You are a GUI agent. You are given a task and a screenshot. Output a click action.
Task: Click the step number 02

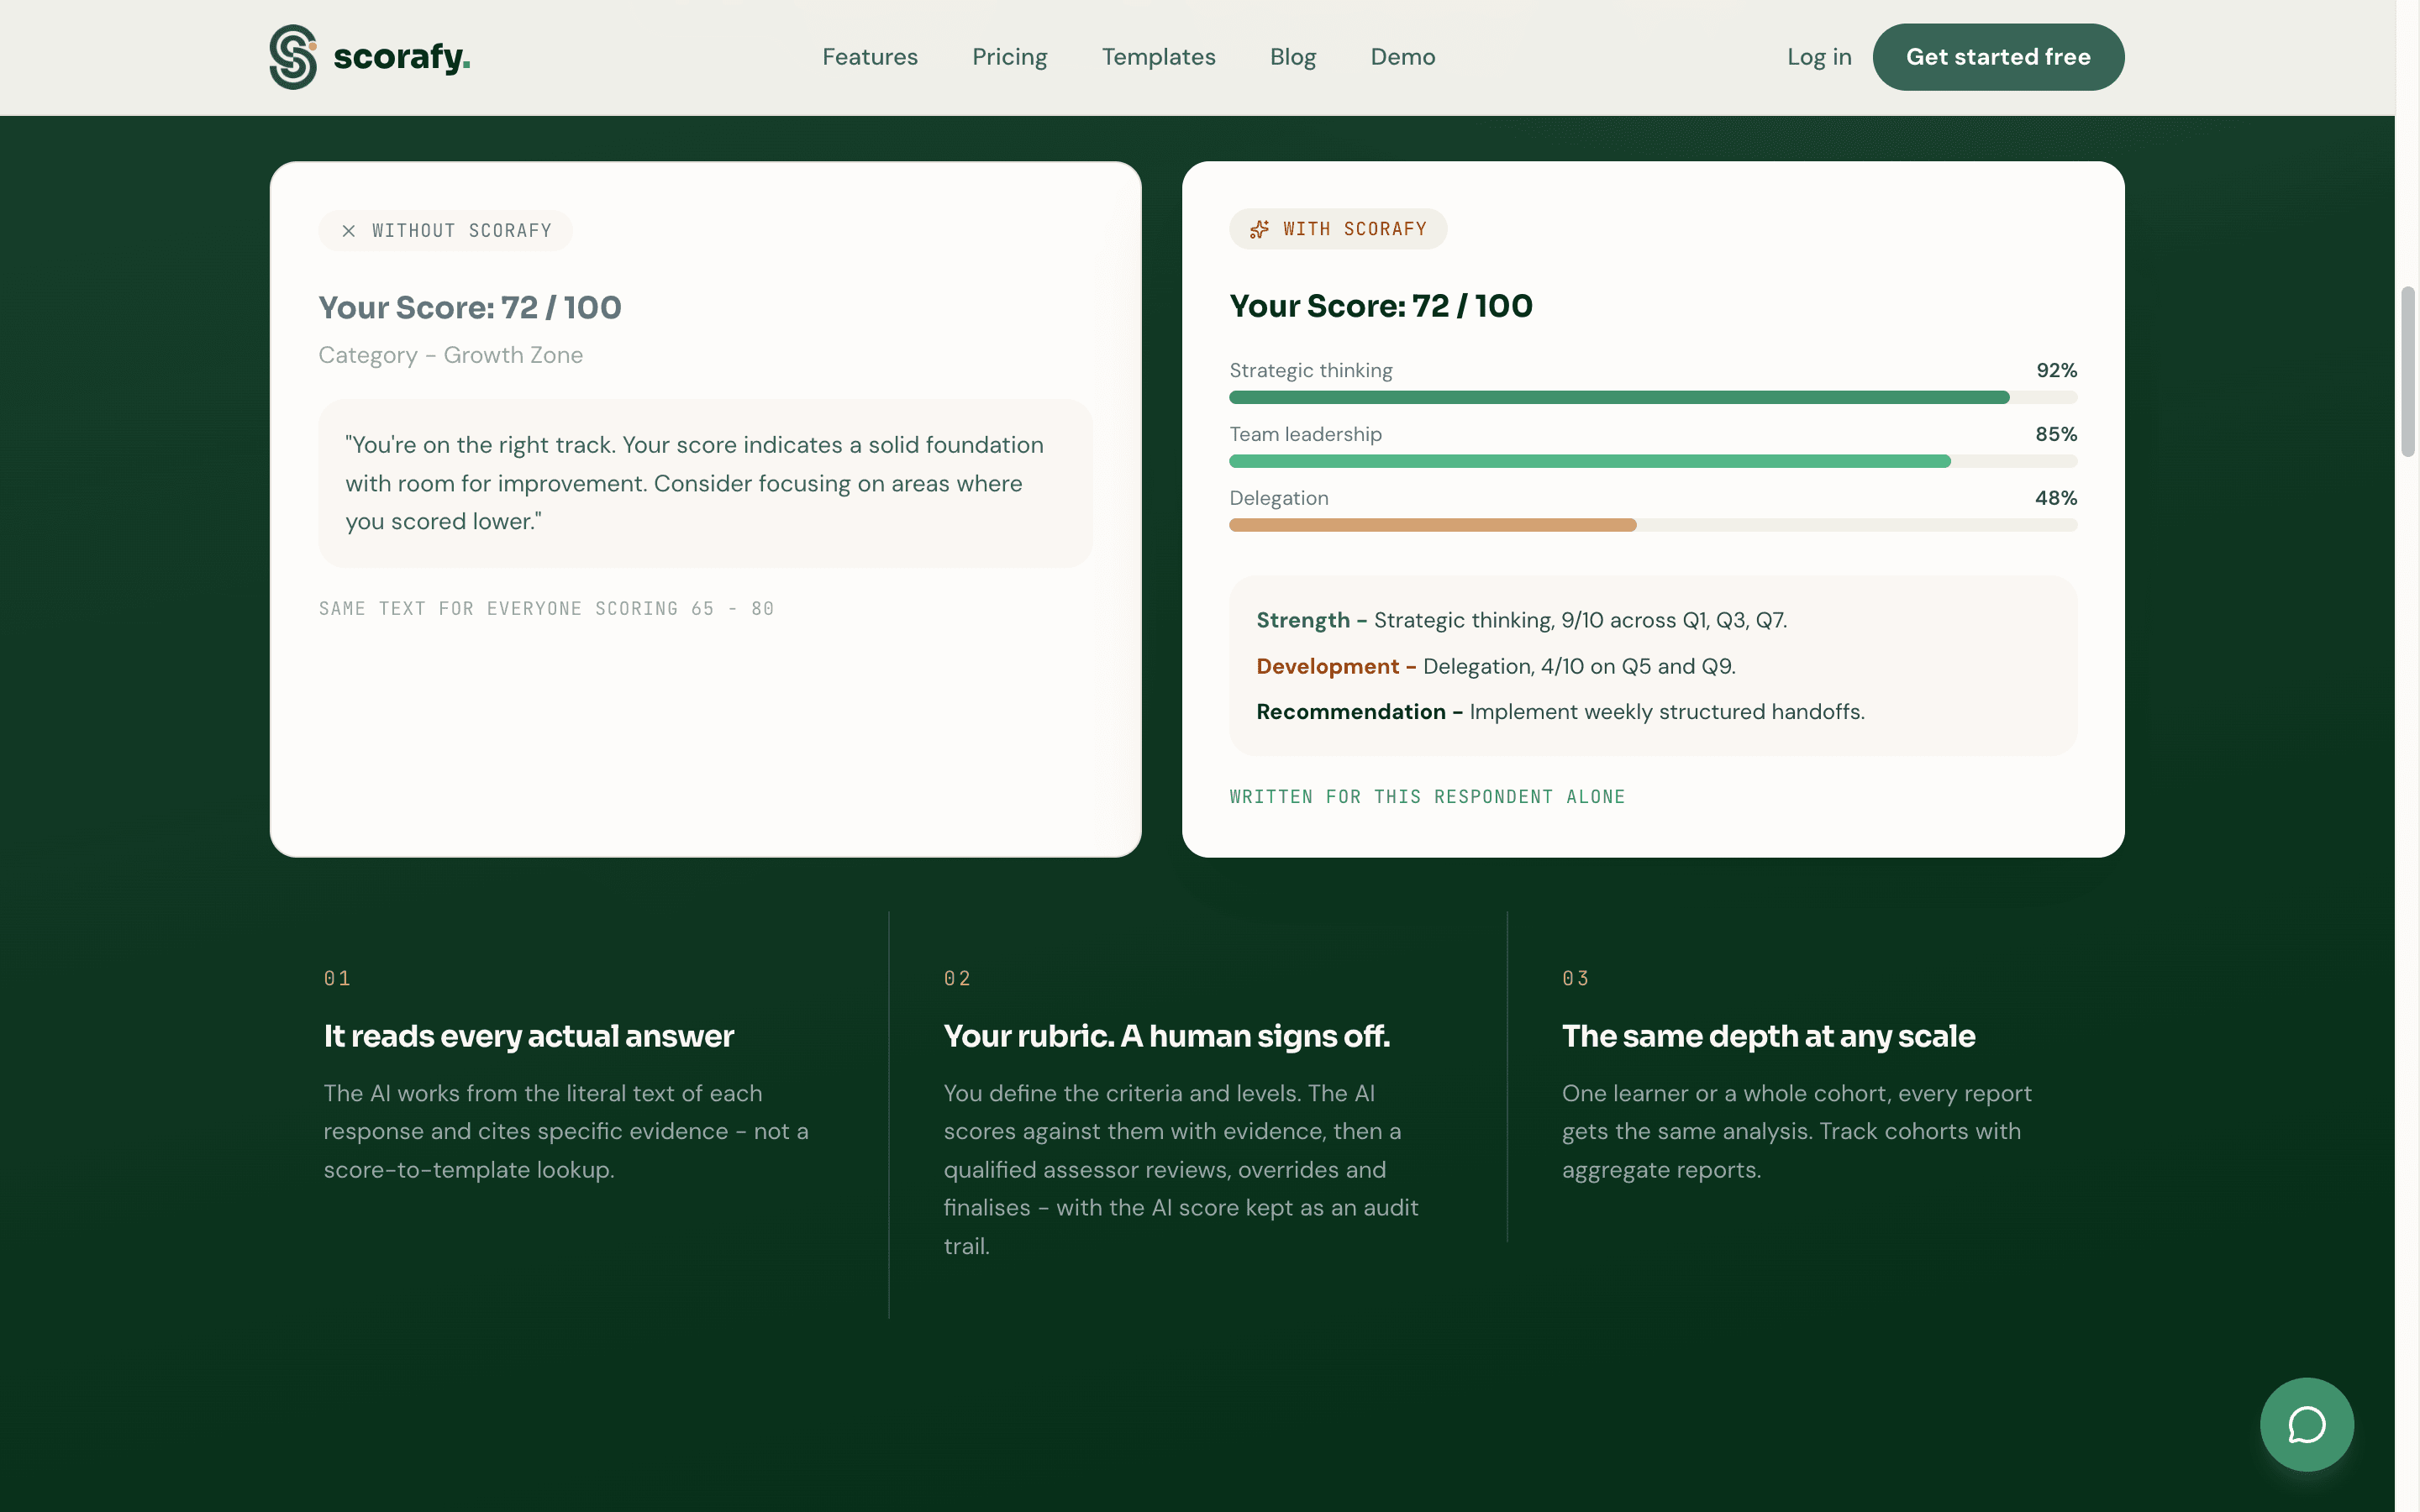957,978
